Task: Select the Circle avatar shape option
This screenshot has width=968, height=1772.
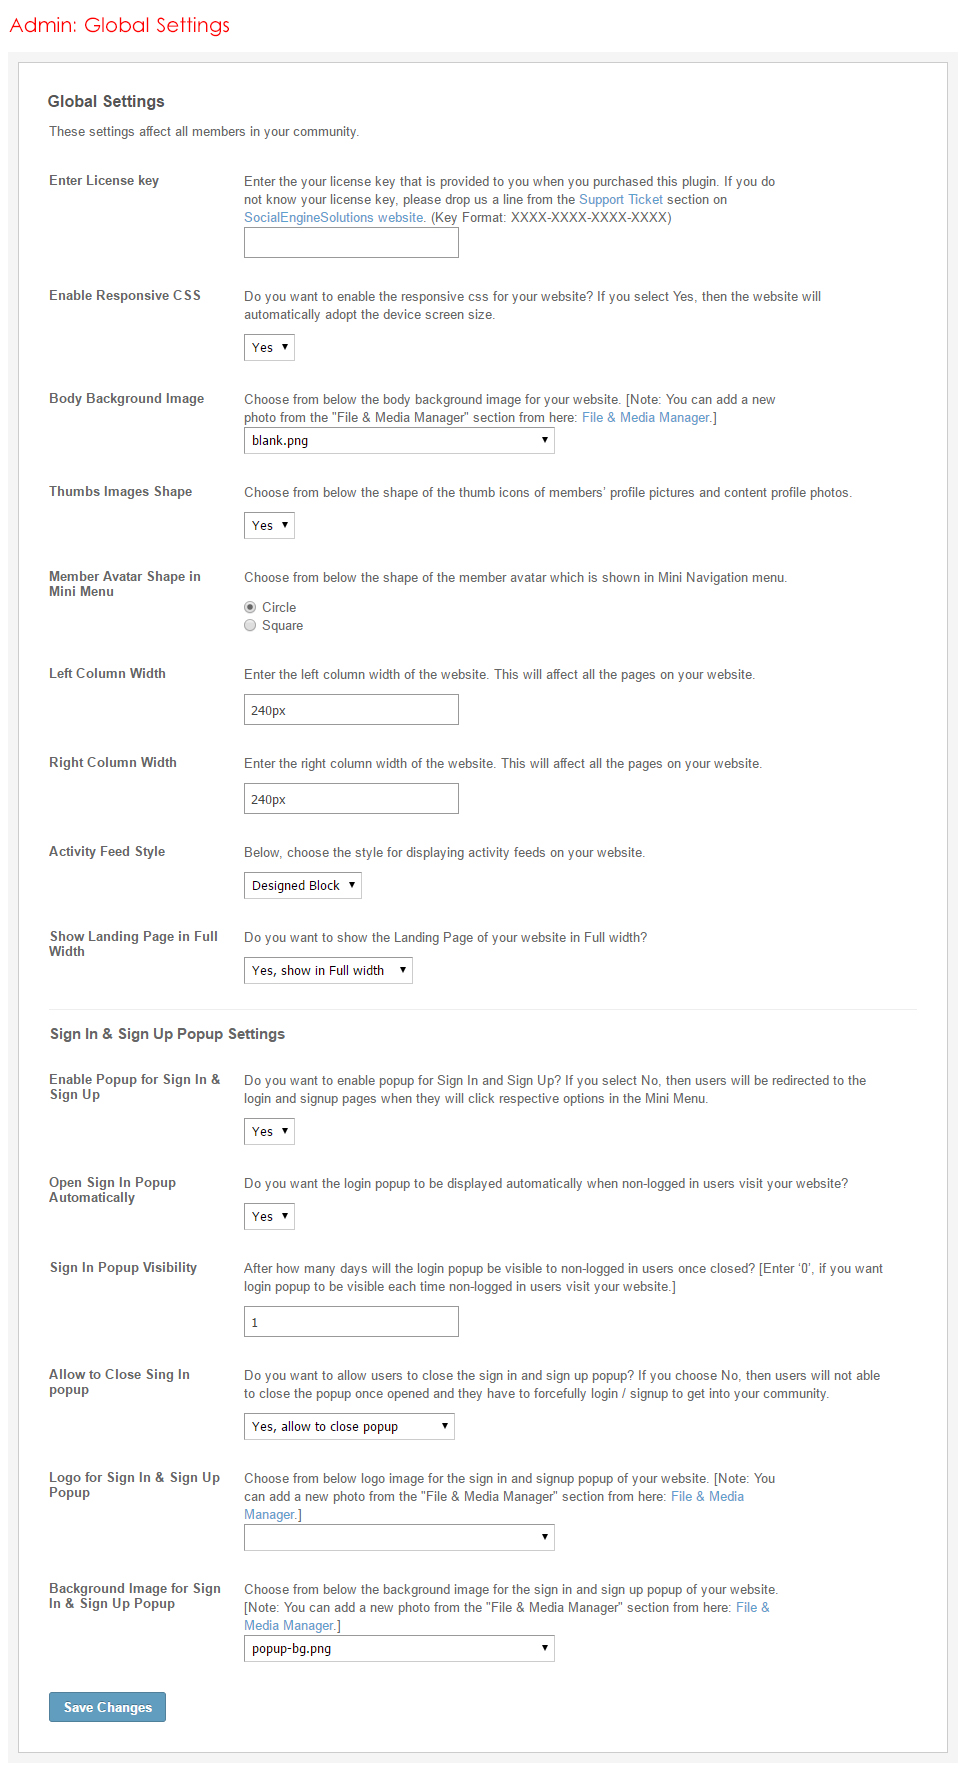Action: tap(250, 607)
